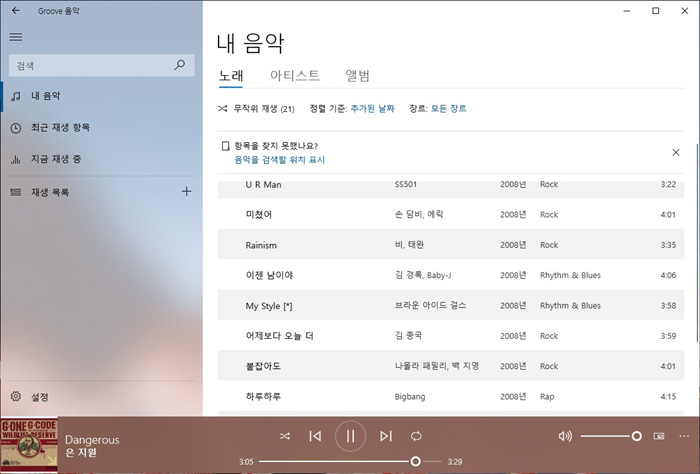Viewport: 700px width, 474px height.
Task: Switch to 앨범 tab
Action: pyautogui.click(x=358, y=75)
